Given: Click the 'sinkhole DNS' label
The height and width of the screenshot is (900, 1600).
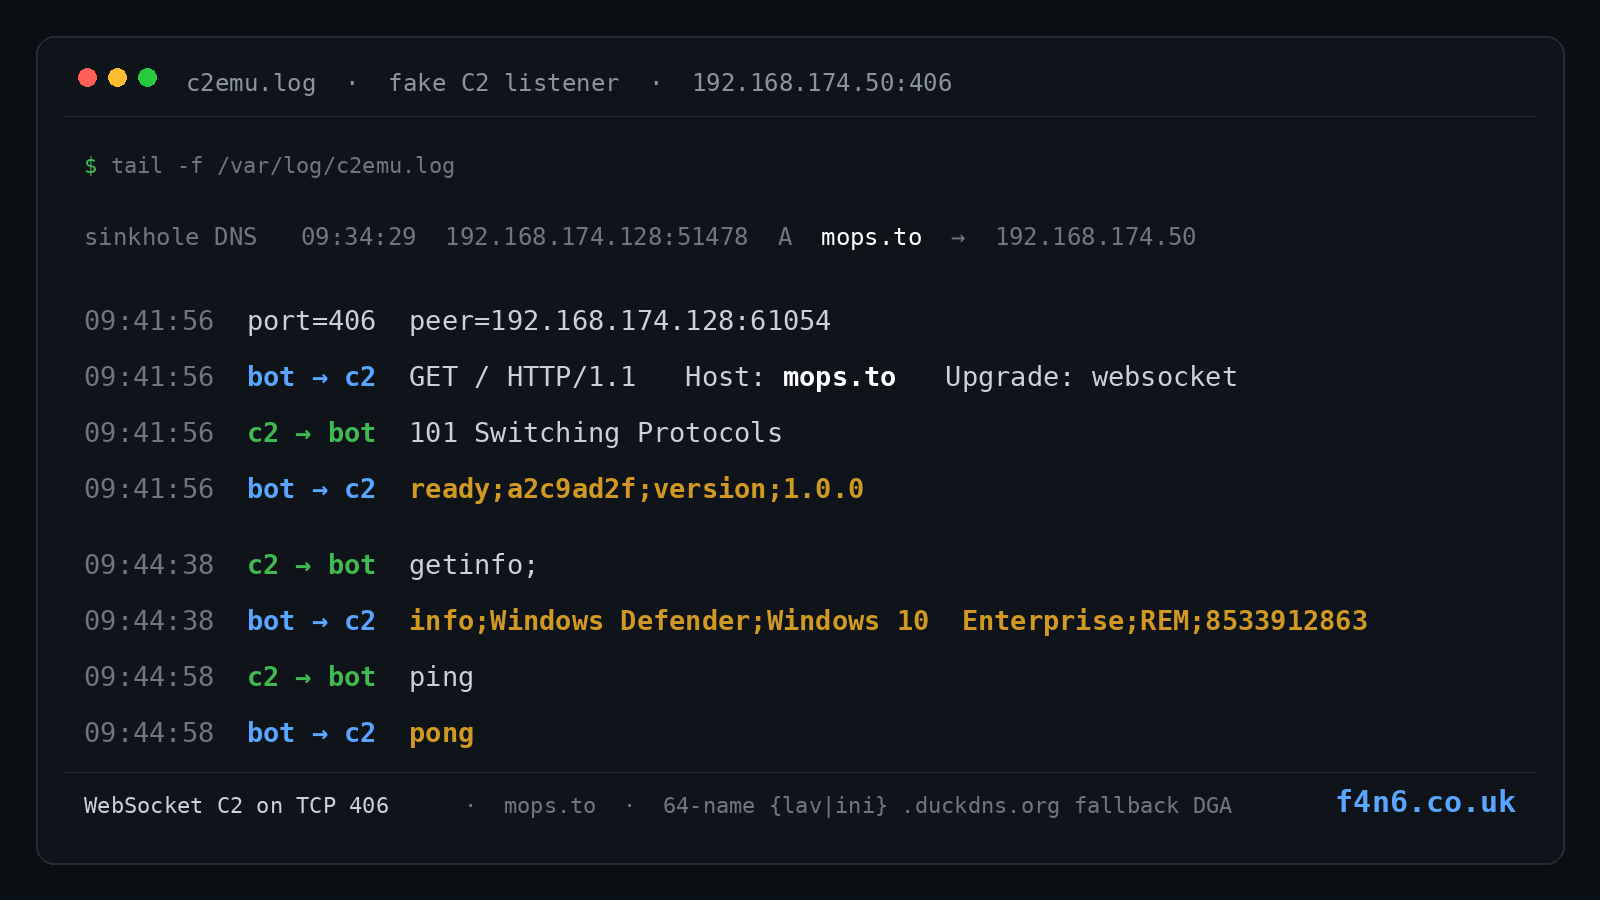Looking at the screenshot, I should coord(171,237).
